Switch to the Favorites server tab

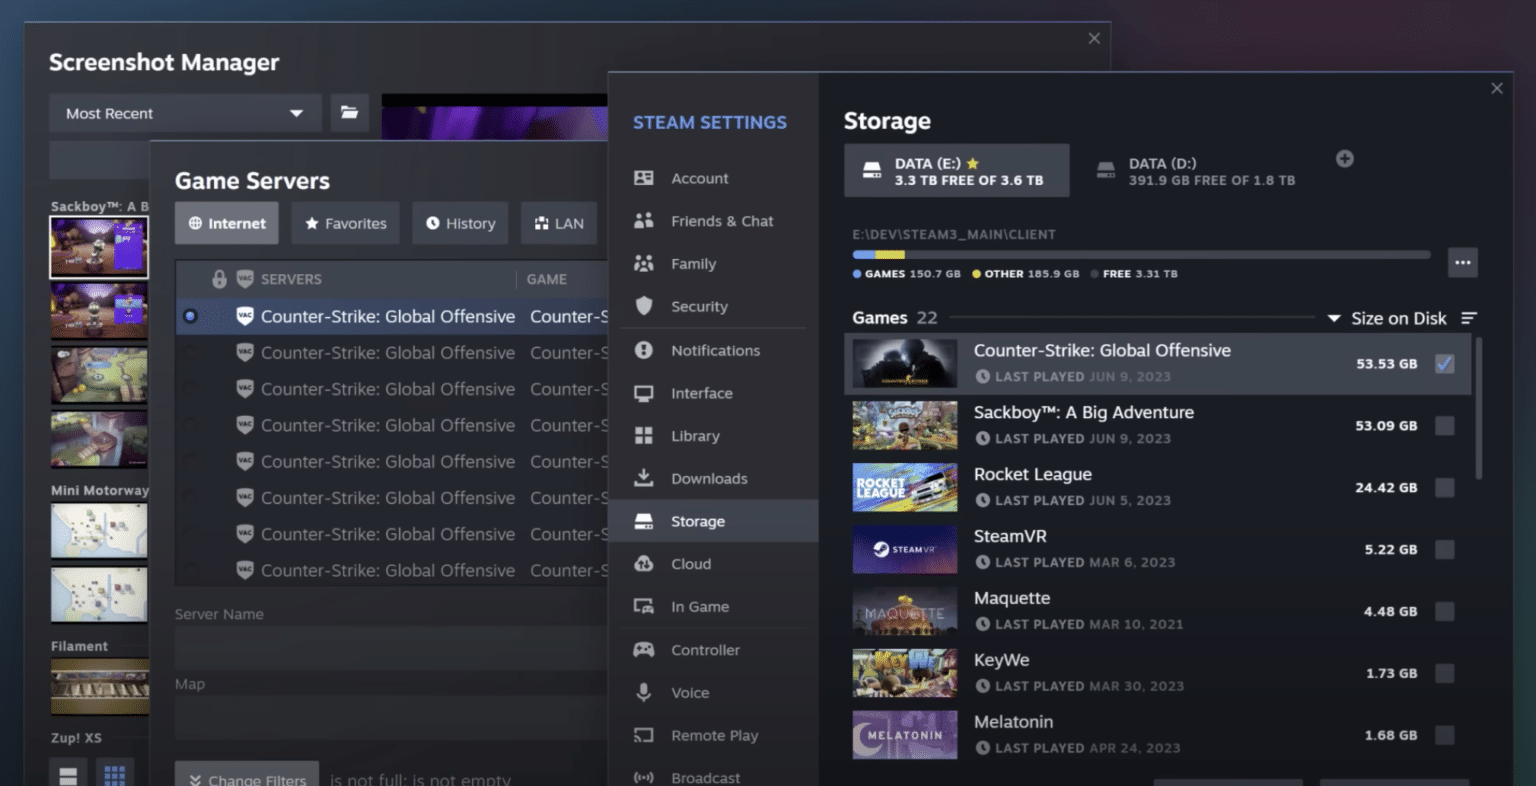click(x=345, y=223)
